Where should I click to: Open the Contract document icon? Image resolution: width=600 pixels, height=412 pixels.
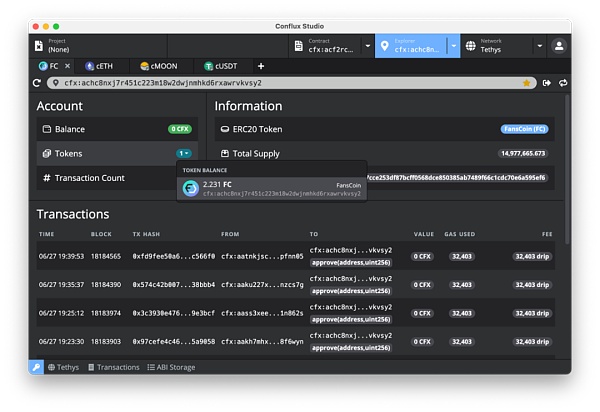pyautogui.click(x=298, y=46)
